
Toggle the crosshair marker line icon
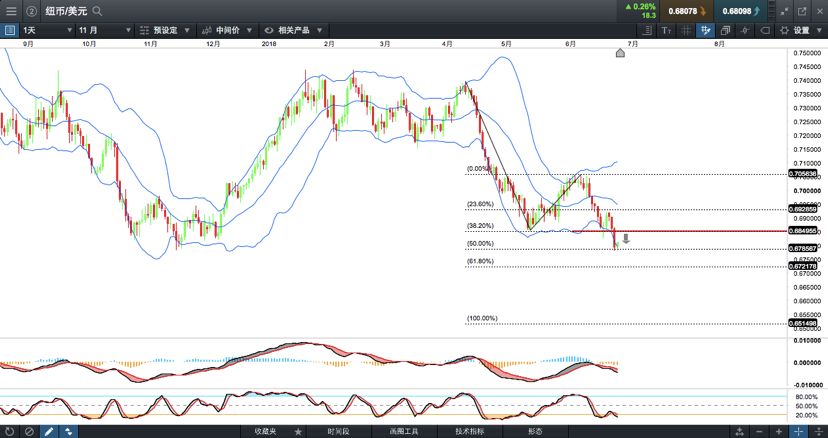coord(745,31)
